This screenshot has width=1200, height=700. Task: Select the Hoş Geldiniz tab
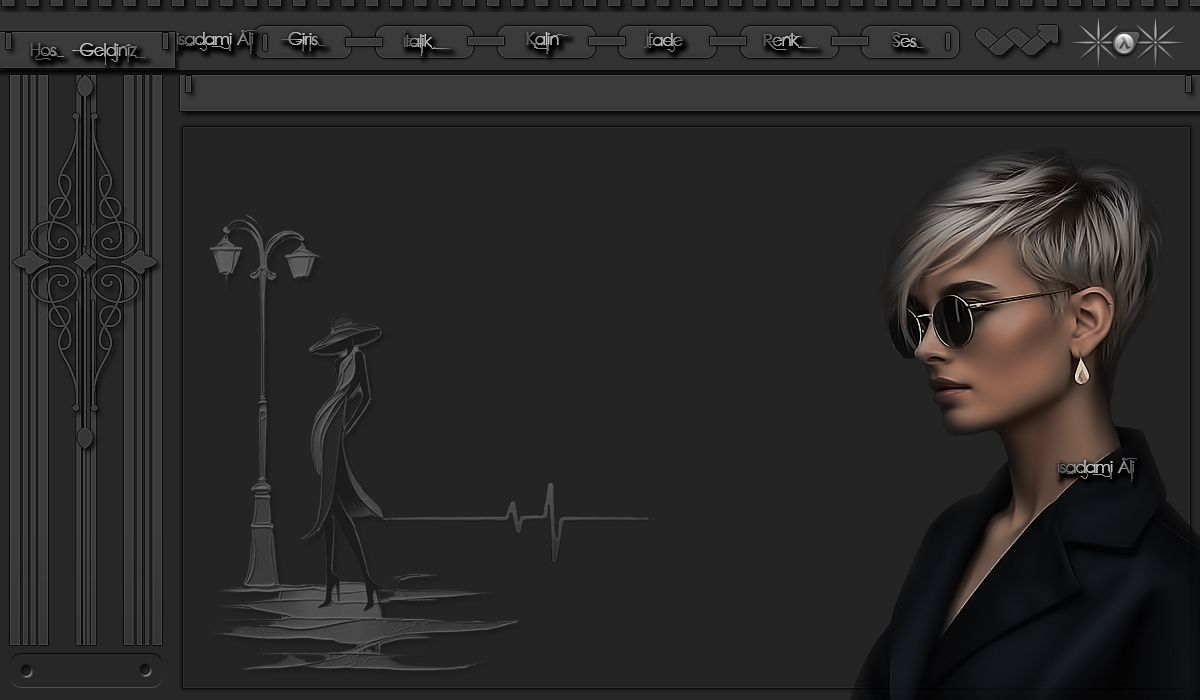point(88,50)
